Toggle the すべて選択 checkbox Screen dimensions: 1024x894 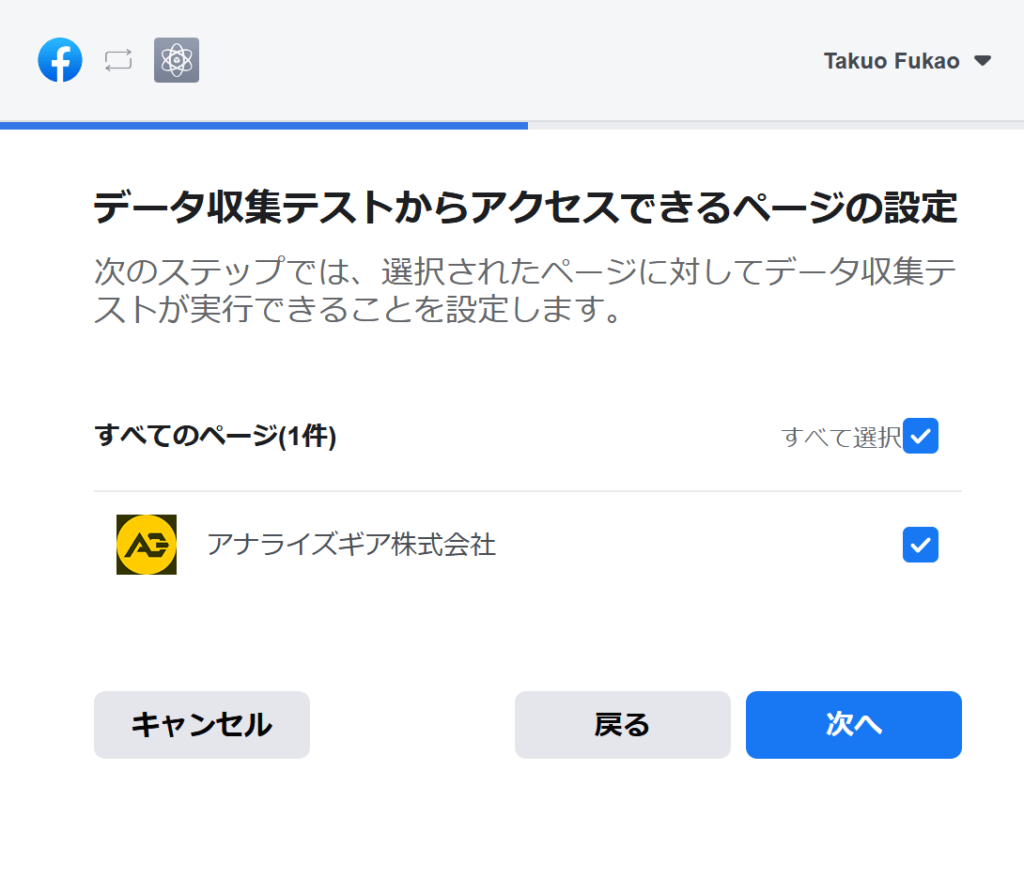tap(920, 436)
